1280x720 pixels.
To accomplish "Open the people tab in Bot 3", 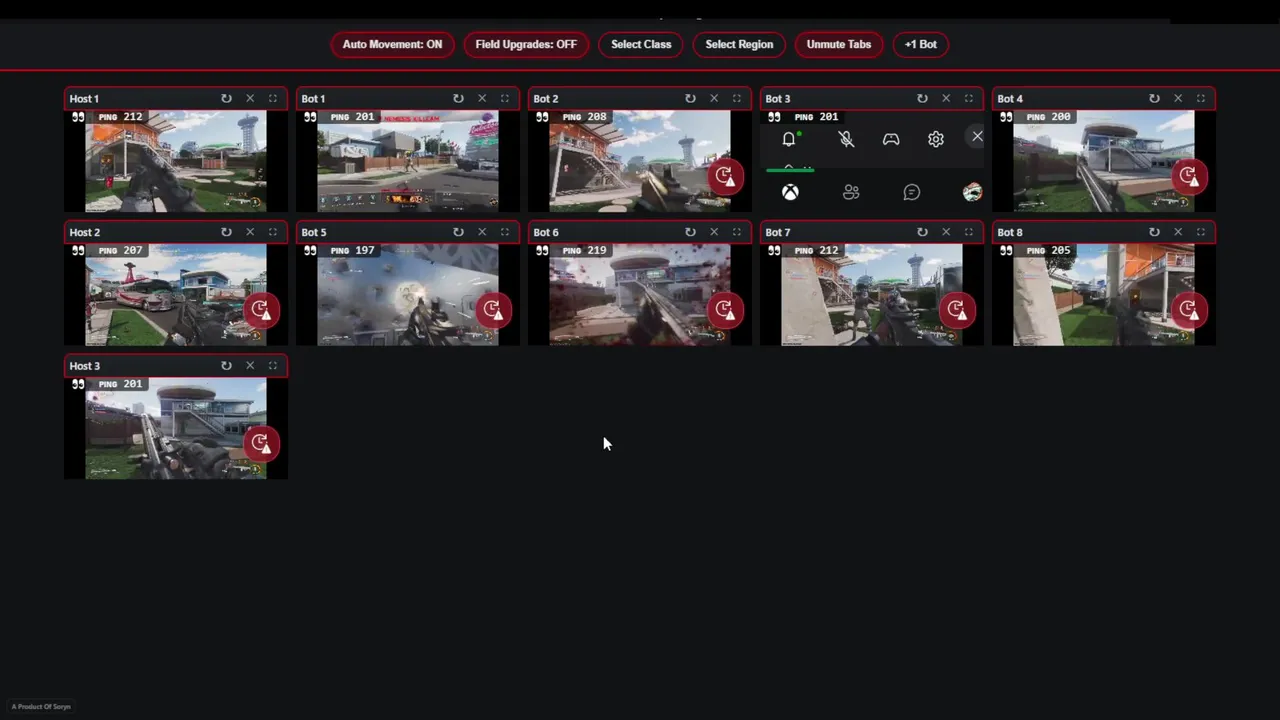I will 851,192.
